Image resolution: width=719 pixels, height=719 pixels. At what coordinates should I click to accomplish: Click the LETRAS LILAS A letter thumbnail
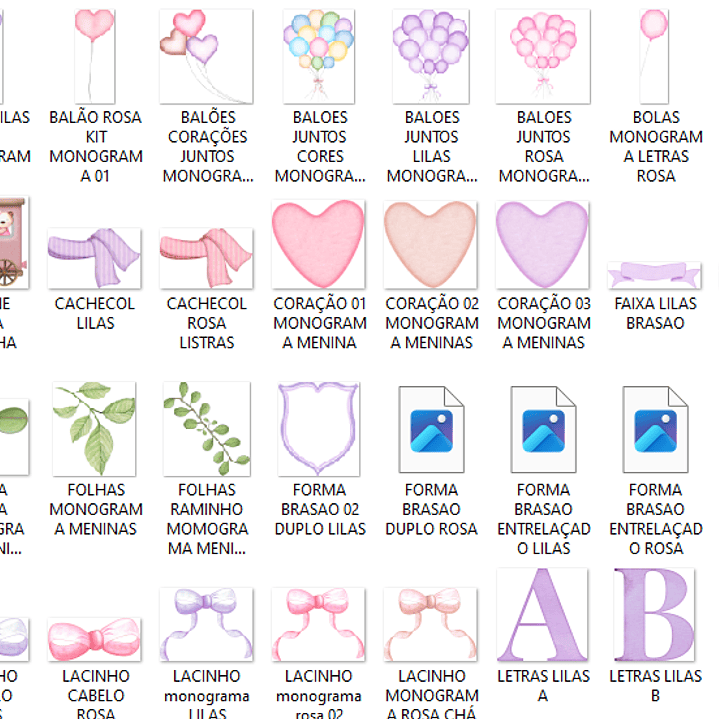coord(542,614)
